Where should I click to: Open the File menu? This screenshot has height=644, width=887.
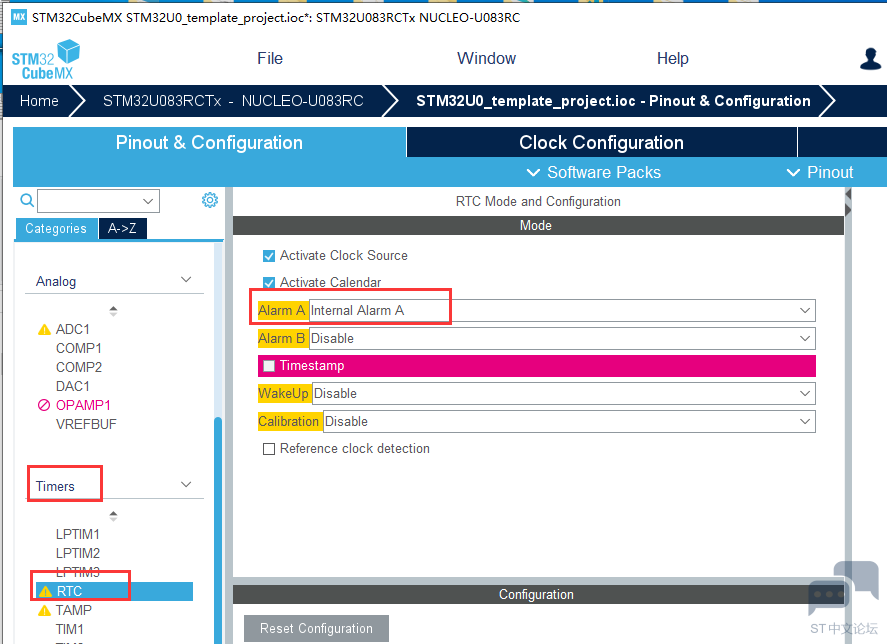click(x=270, y=58)
